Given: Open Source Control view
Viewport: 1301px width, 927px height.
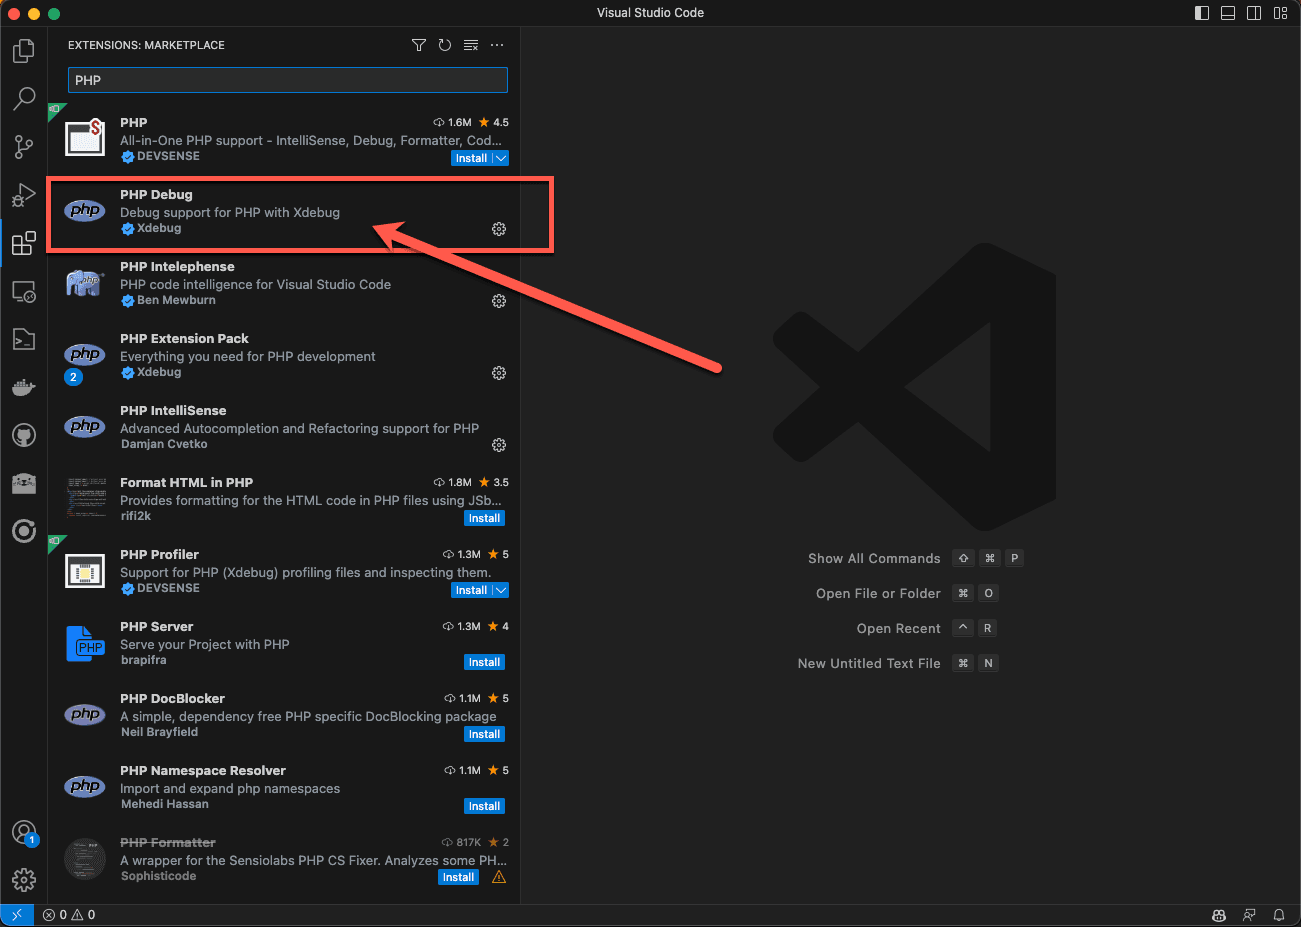Looking at the screenshot, I should 24,147.
